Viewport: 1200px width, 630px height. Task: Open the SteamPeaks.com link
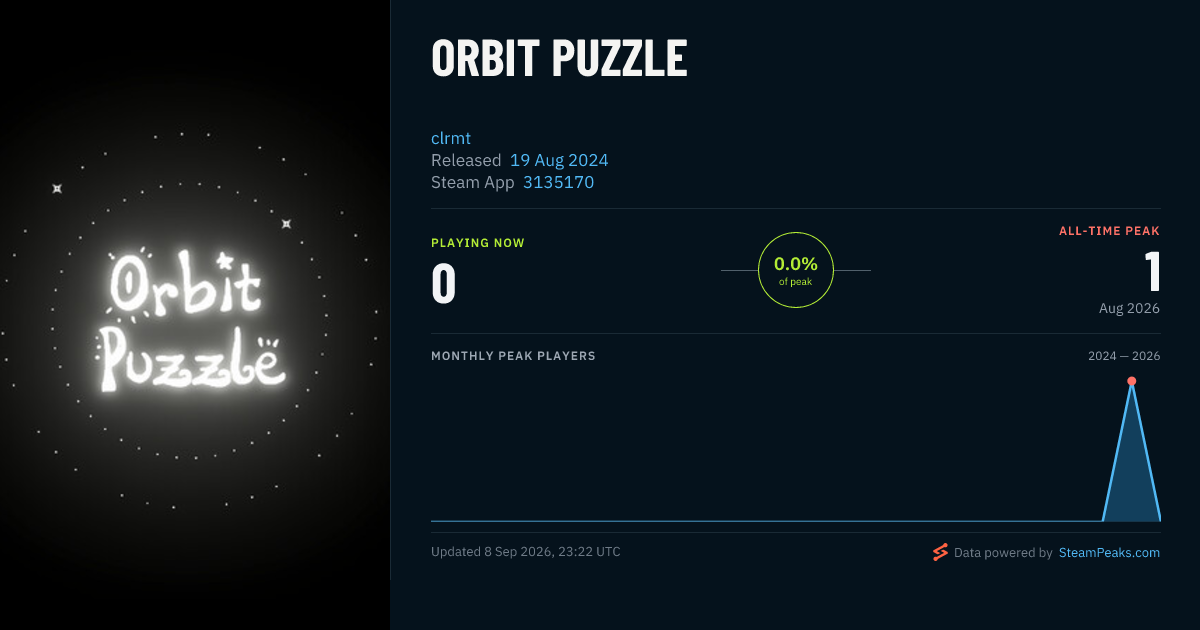1109,552
